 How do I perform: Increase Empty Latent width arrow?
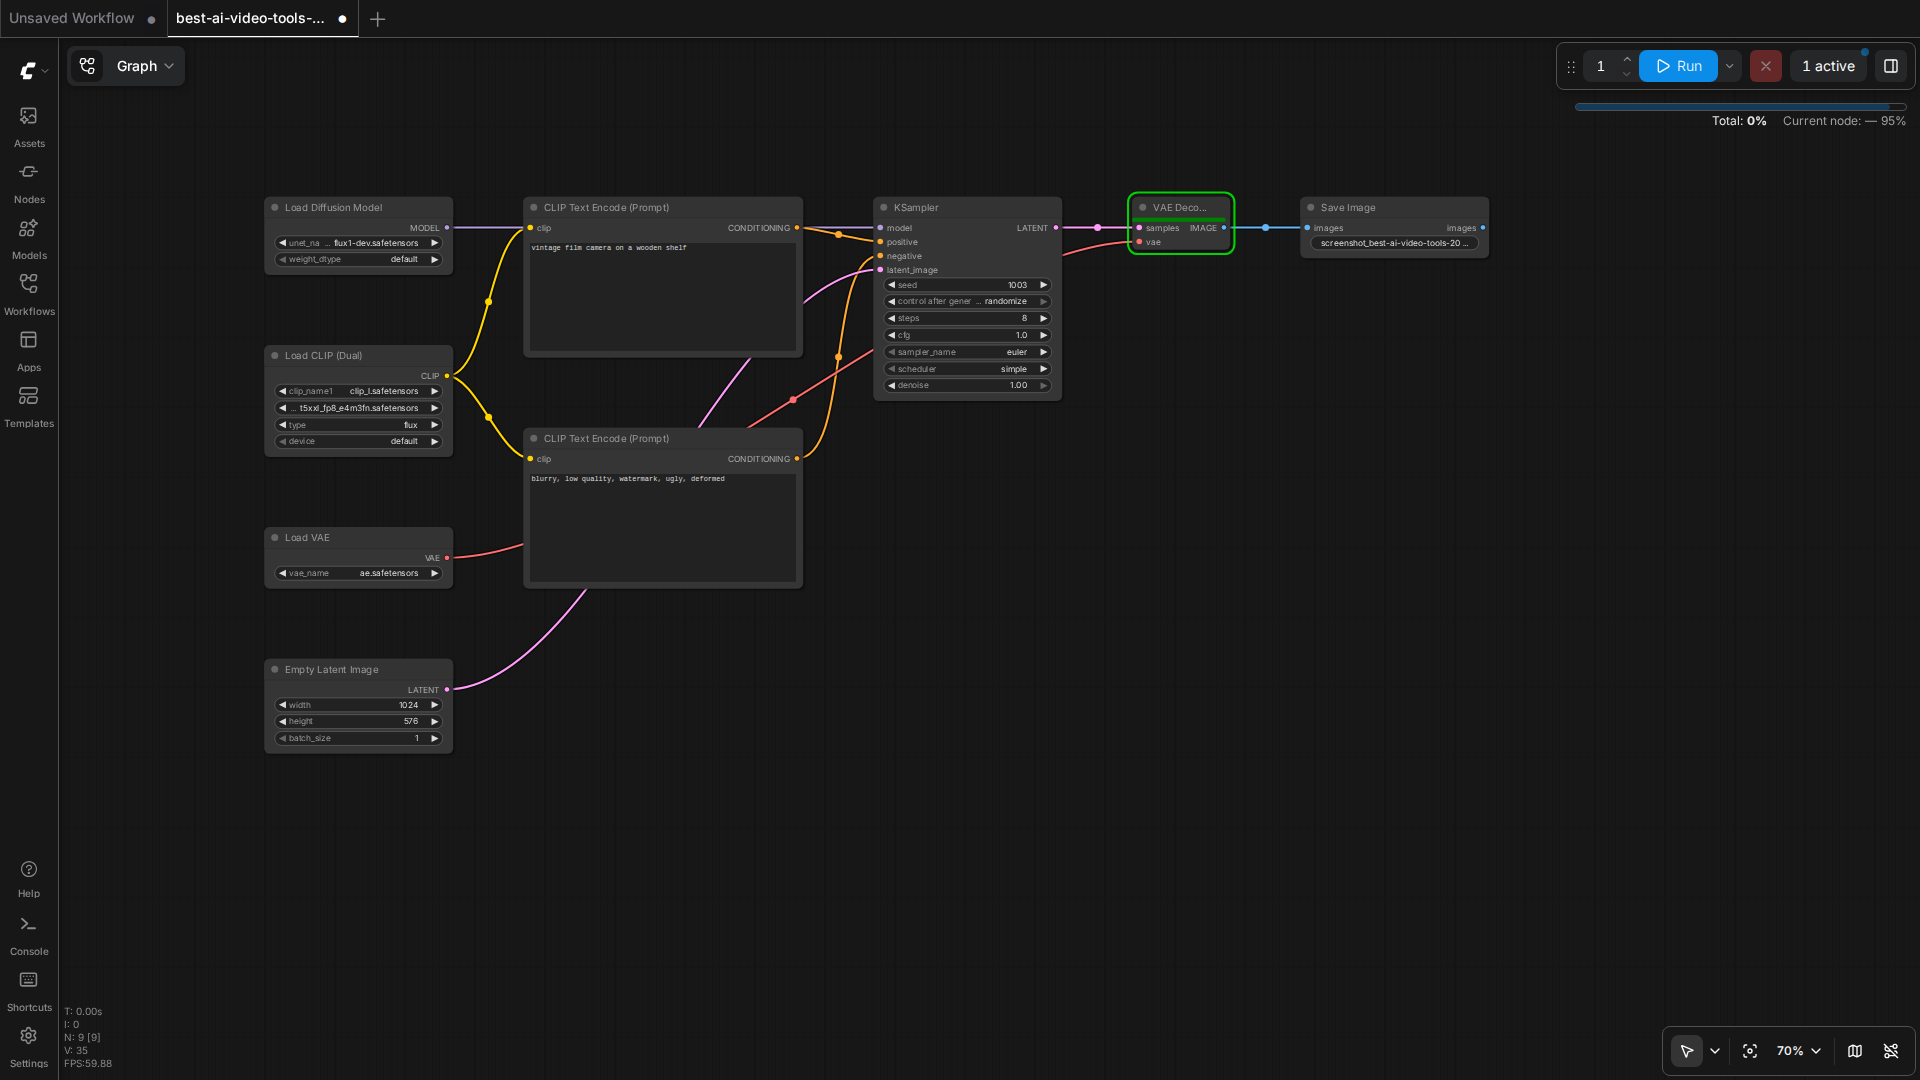[x=434, y=705]
